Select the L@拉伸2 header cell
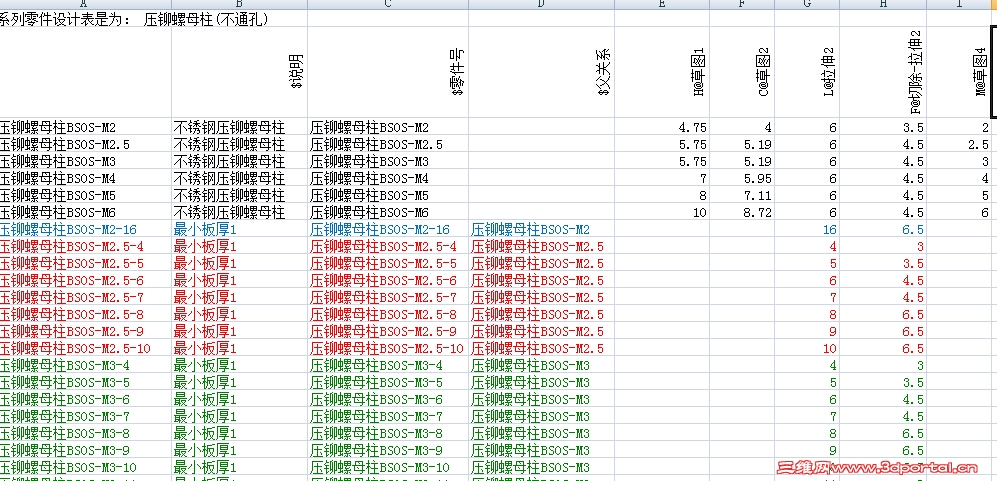 tap(807, 71)
